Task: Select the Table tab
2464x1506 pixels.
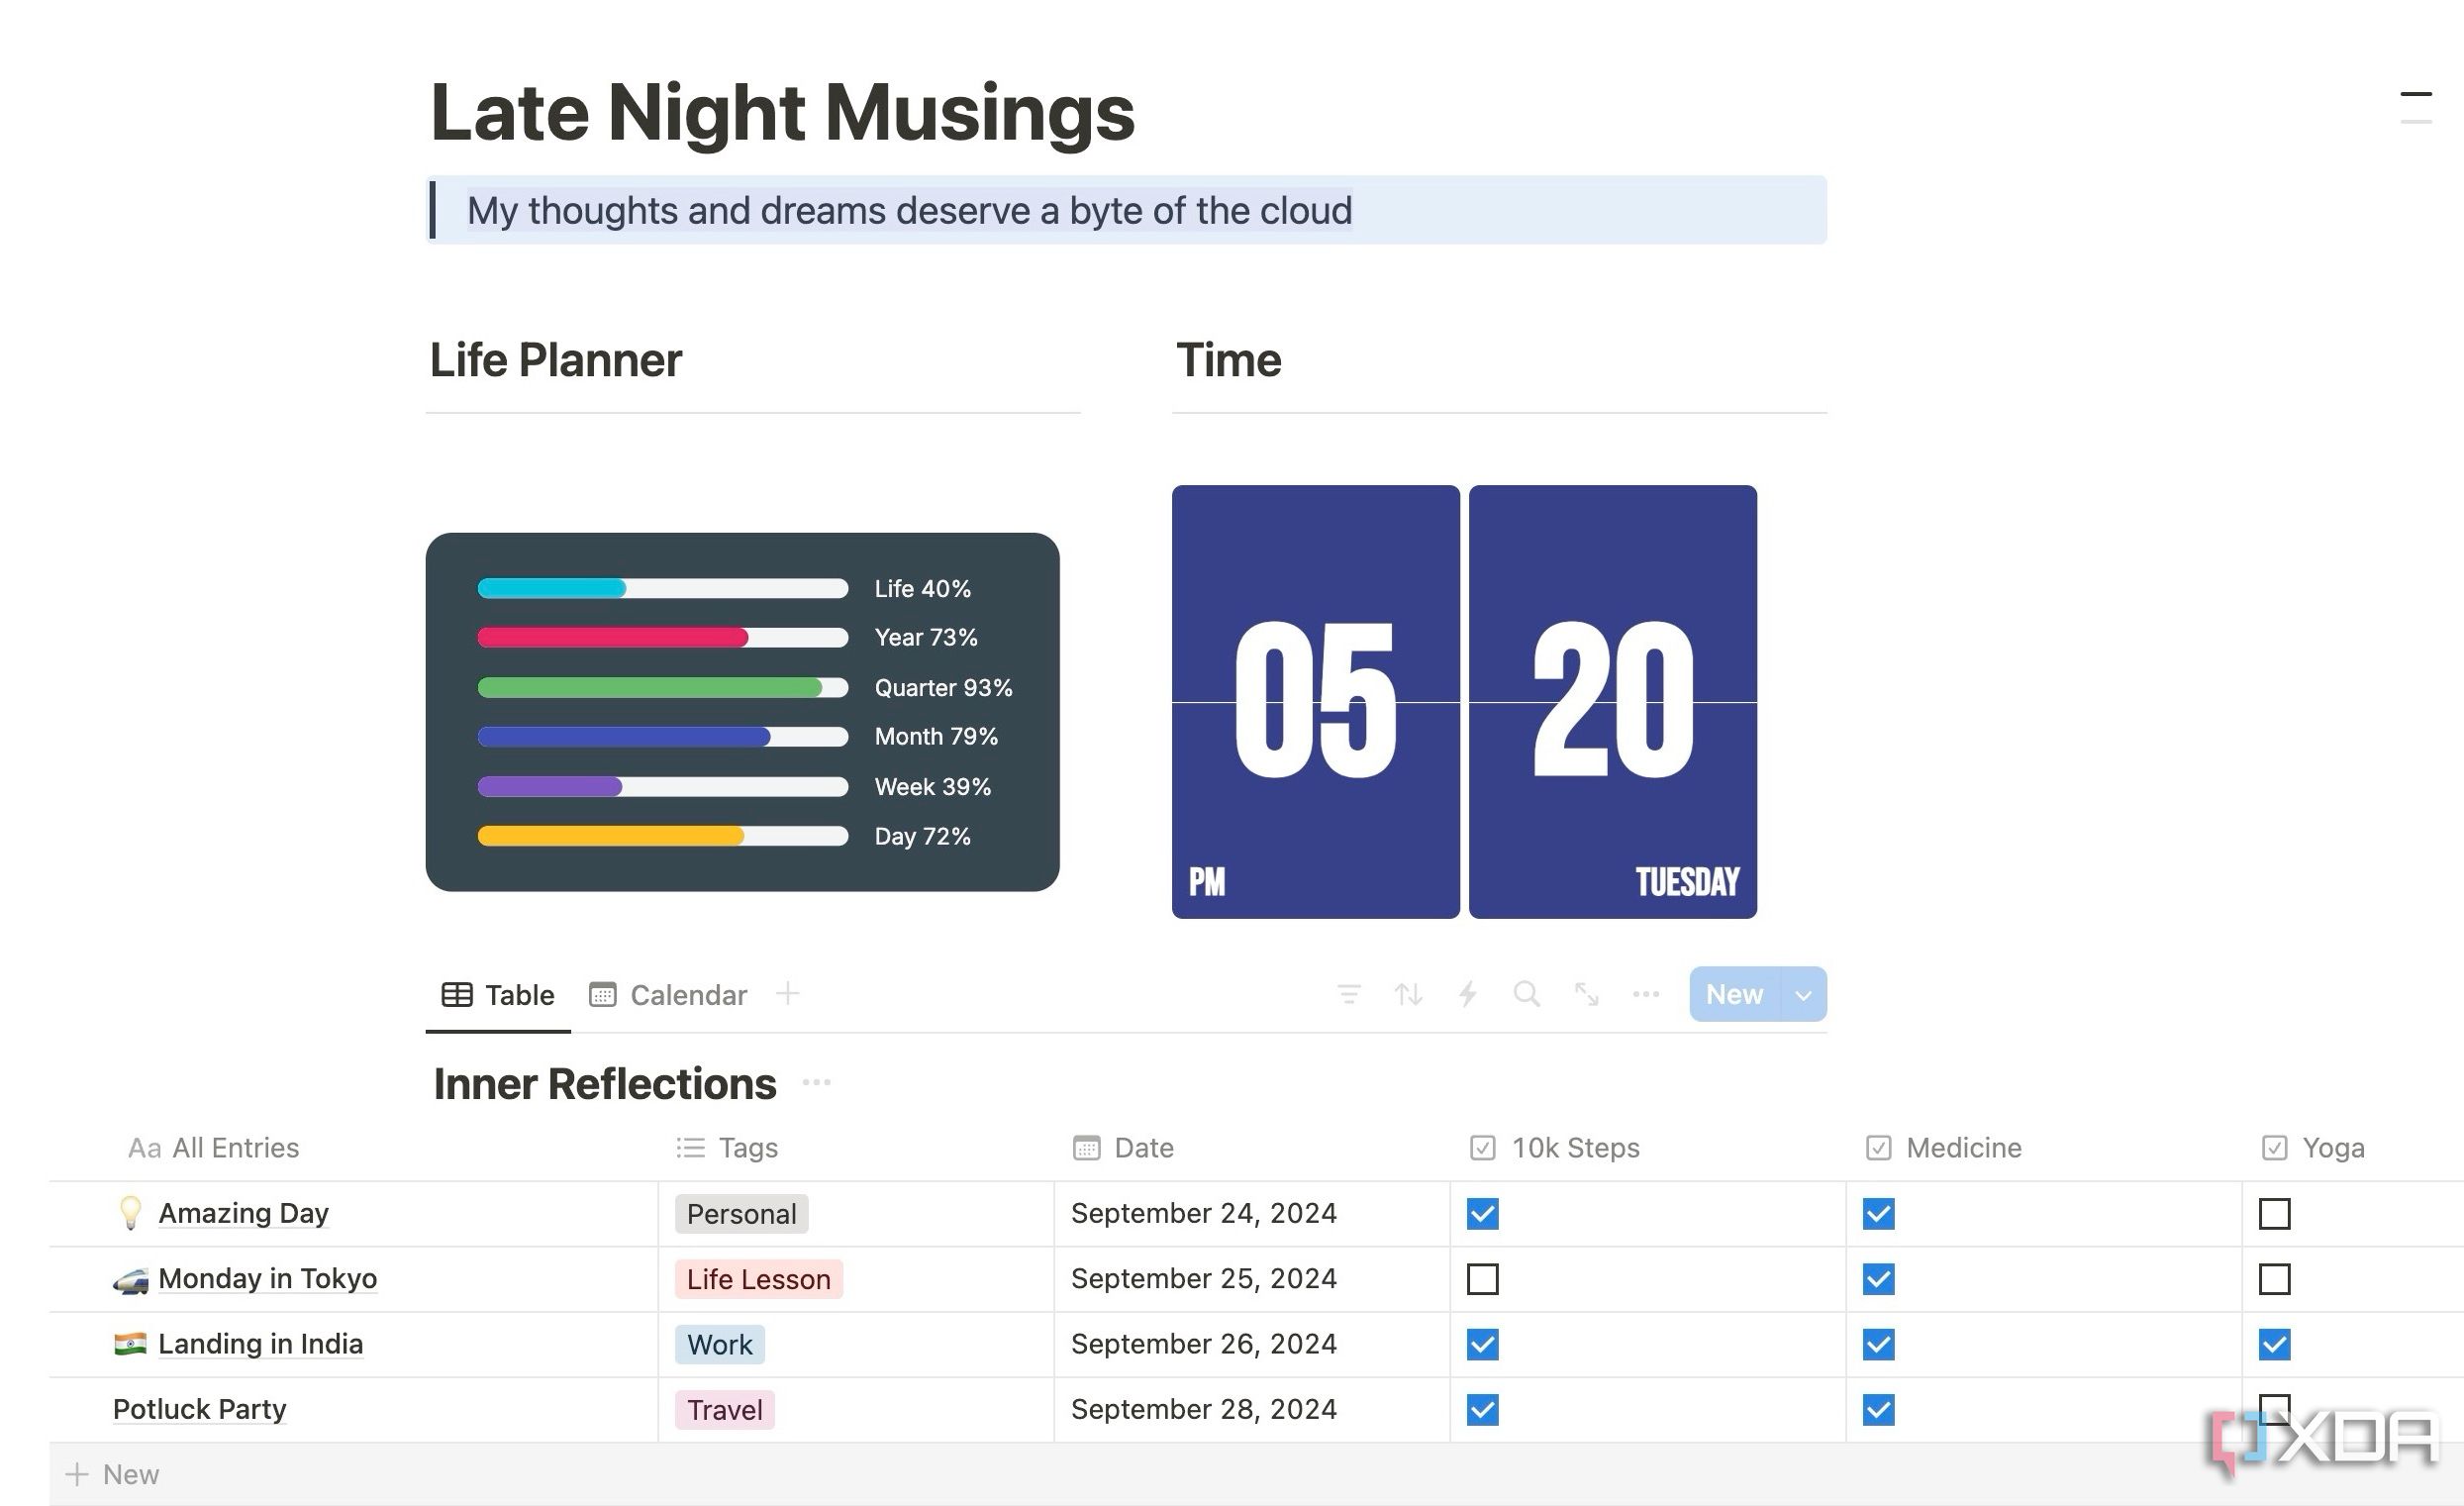Action: coord(498,996)
